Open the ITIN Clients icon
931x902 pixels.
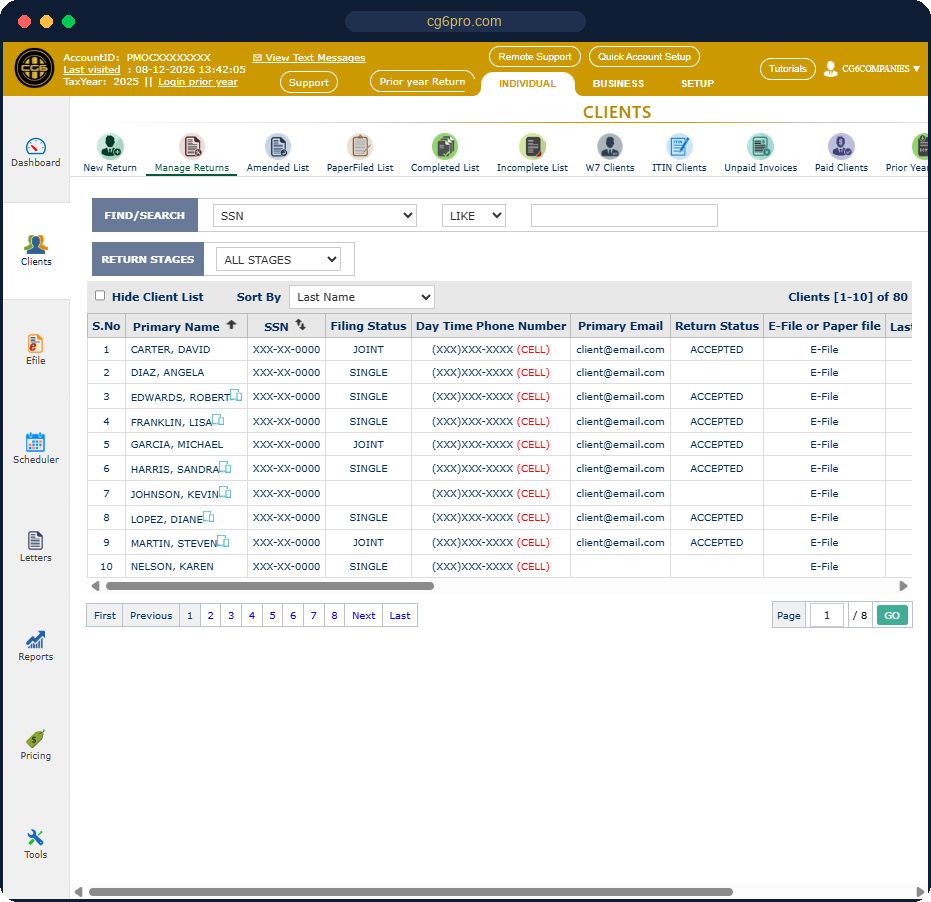point(679,146)
